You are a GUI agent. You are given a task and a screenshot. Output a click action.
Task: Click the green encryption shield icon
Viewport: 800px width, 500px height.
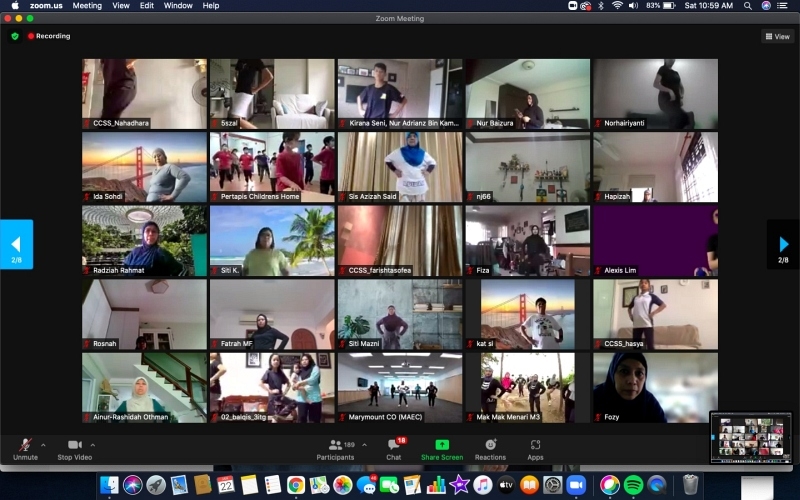tap(15, 36)
